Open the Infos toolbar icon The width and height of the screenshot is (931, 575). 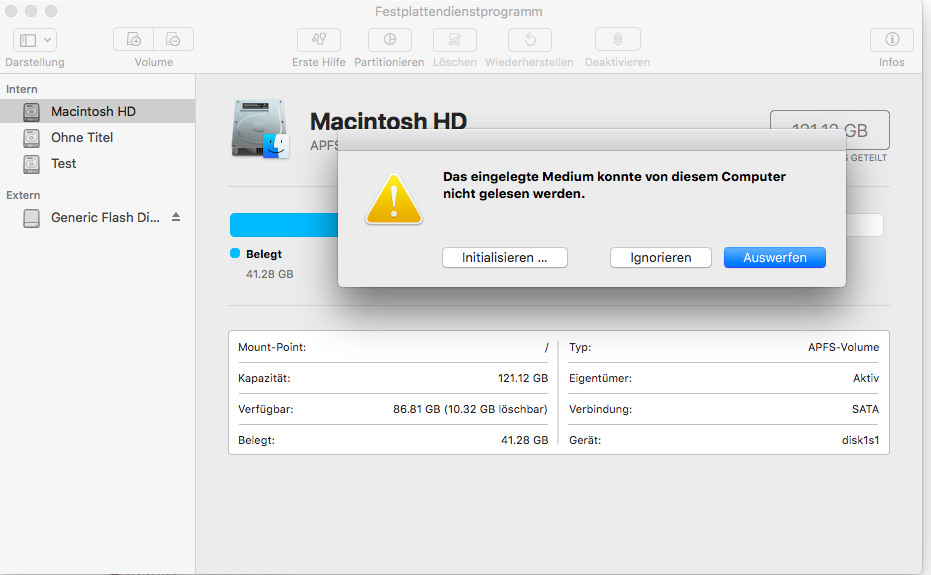point(892,39)
